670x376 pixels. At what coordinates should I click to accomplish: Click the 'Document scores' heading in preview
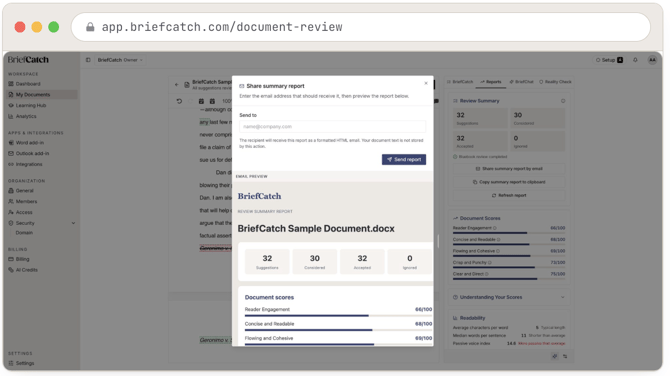269,297
